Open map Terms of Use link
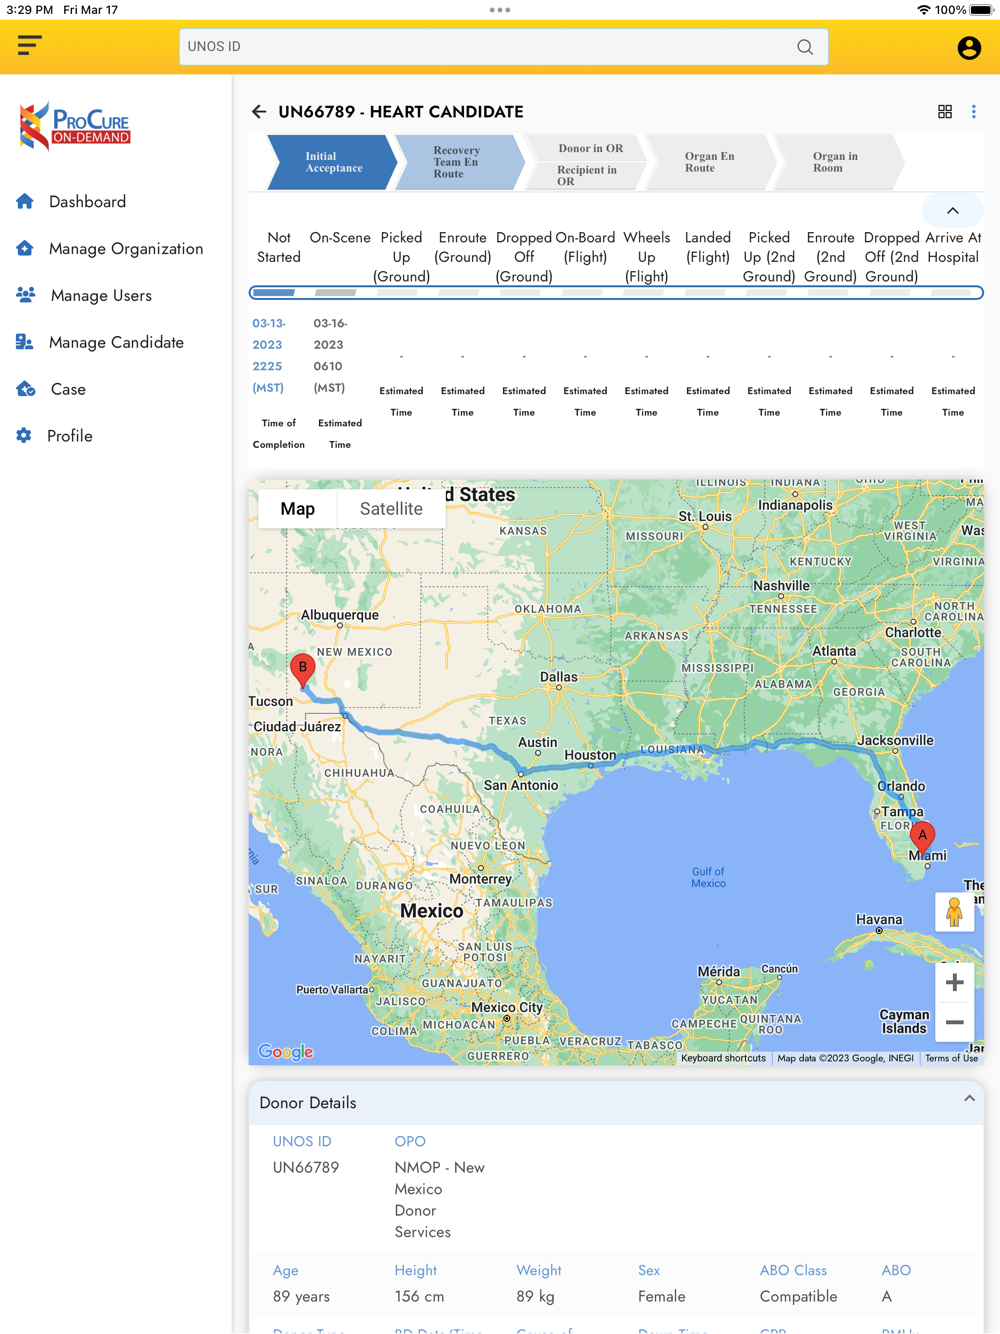The width and height of the screenshot is (1000, 1334). tap(951, 1058)
